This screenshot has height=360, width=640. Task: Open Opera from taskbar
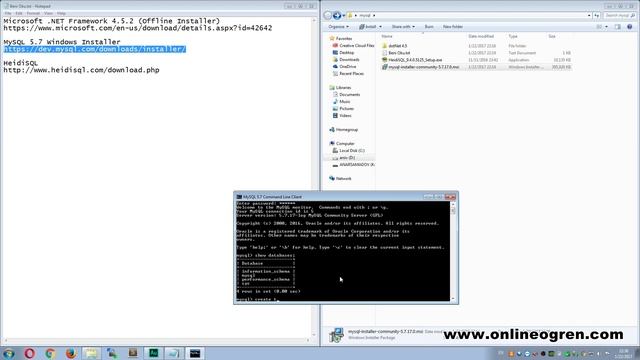click(29, 353)
